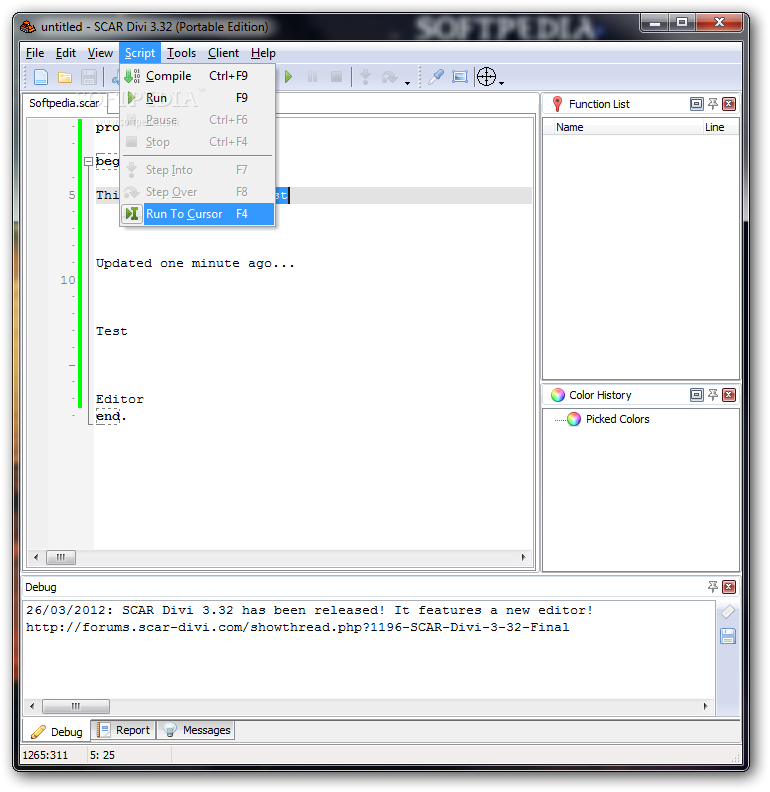
Task: Open the Tools menu
Action: click(x=181, y=53)
